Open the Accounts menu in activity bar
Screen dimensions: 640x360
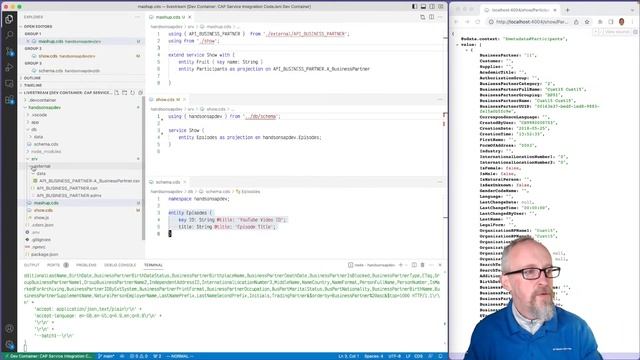click(x=9, y=328)
